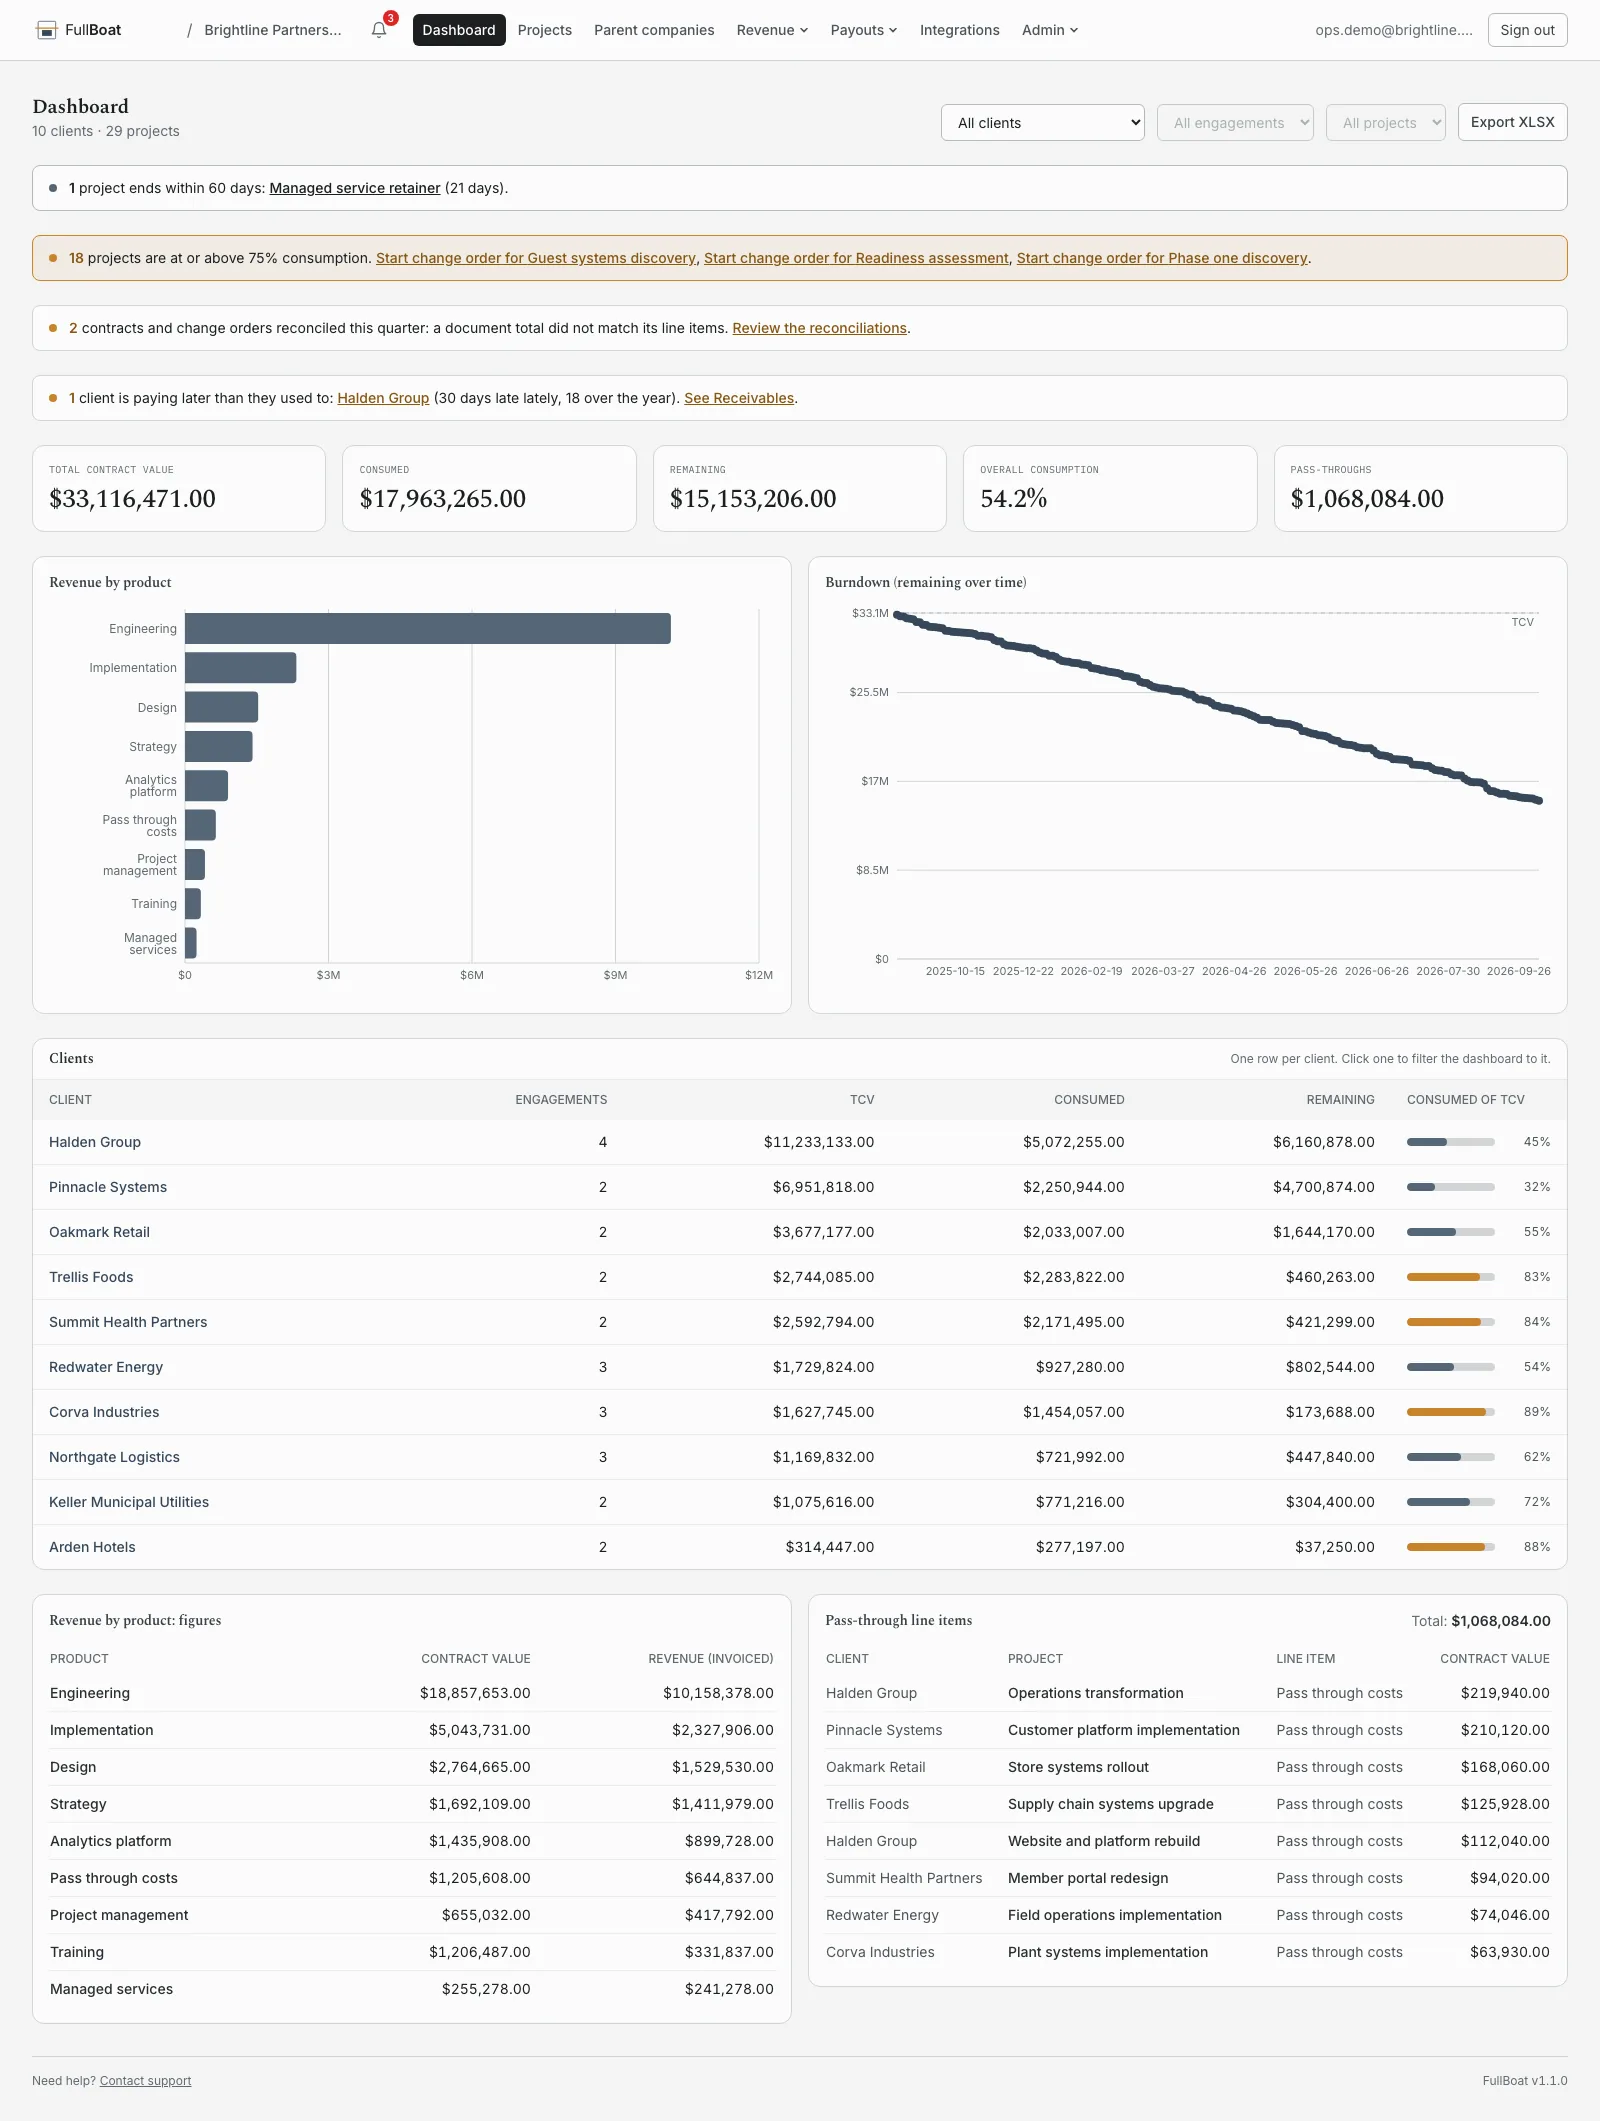
Task: Click Field operations implementation project
Action: (1114, 1915)
